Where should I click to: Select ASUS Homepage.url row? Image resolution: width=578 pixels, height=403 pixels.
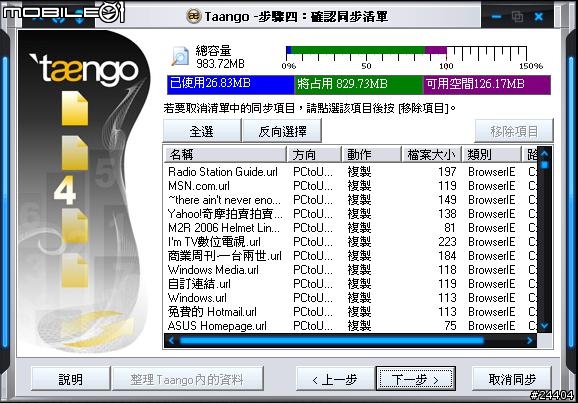[x=350, y=326]
